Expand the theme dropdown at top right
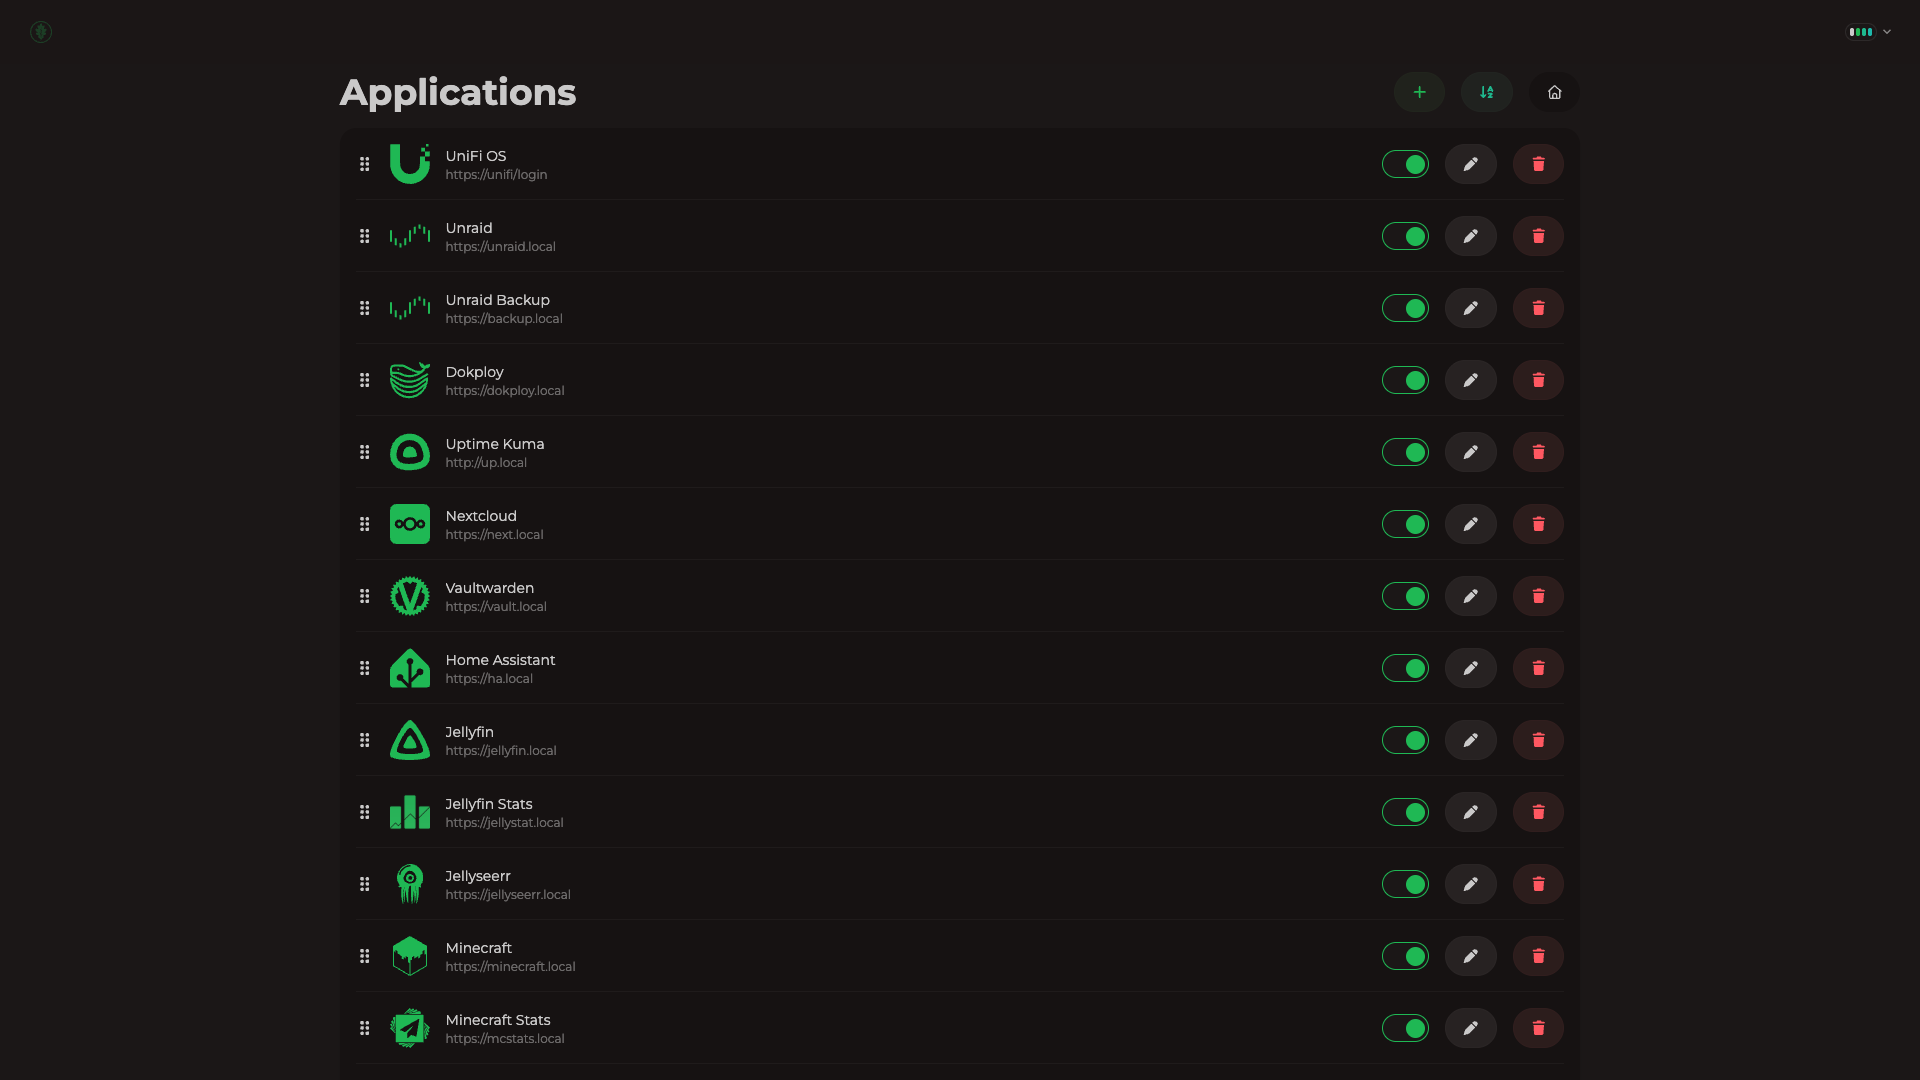The image size is (1920, 1080). [1869, 32]
